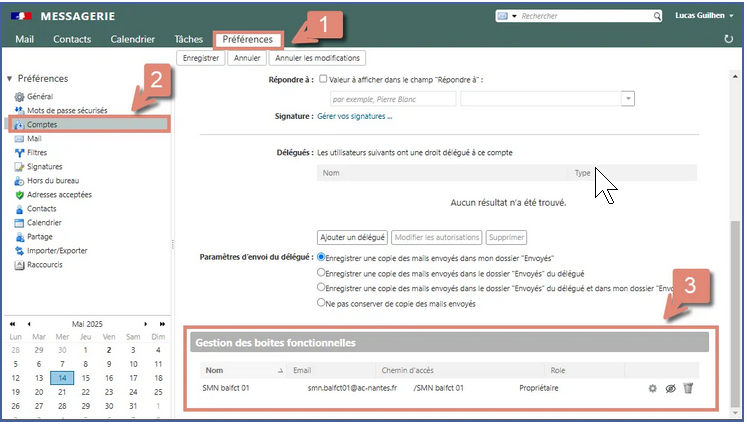Toggle visibility eye icon for SMN balfct 01

[x=670, y=388]
